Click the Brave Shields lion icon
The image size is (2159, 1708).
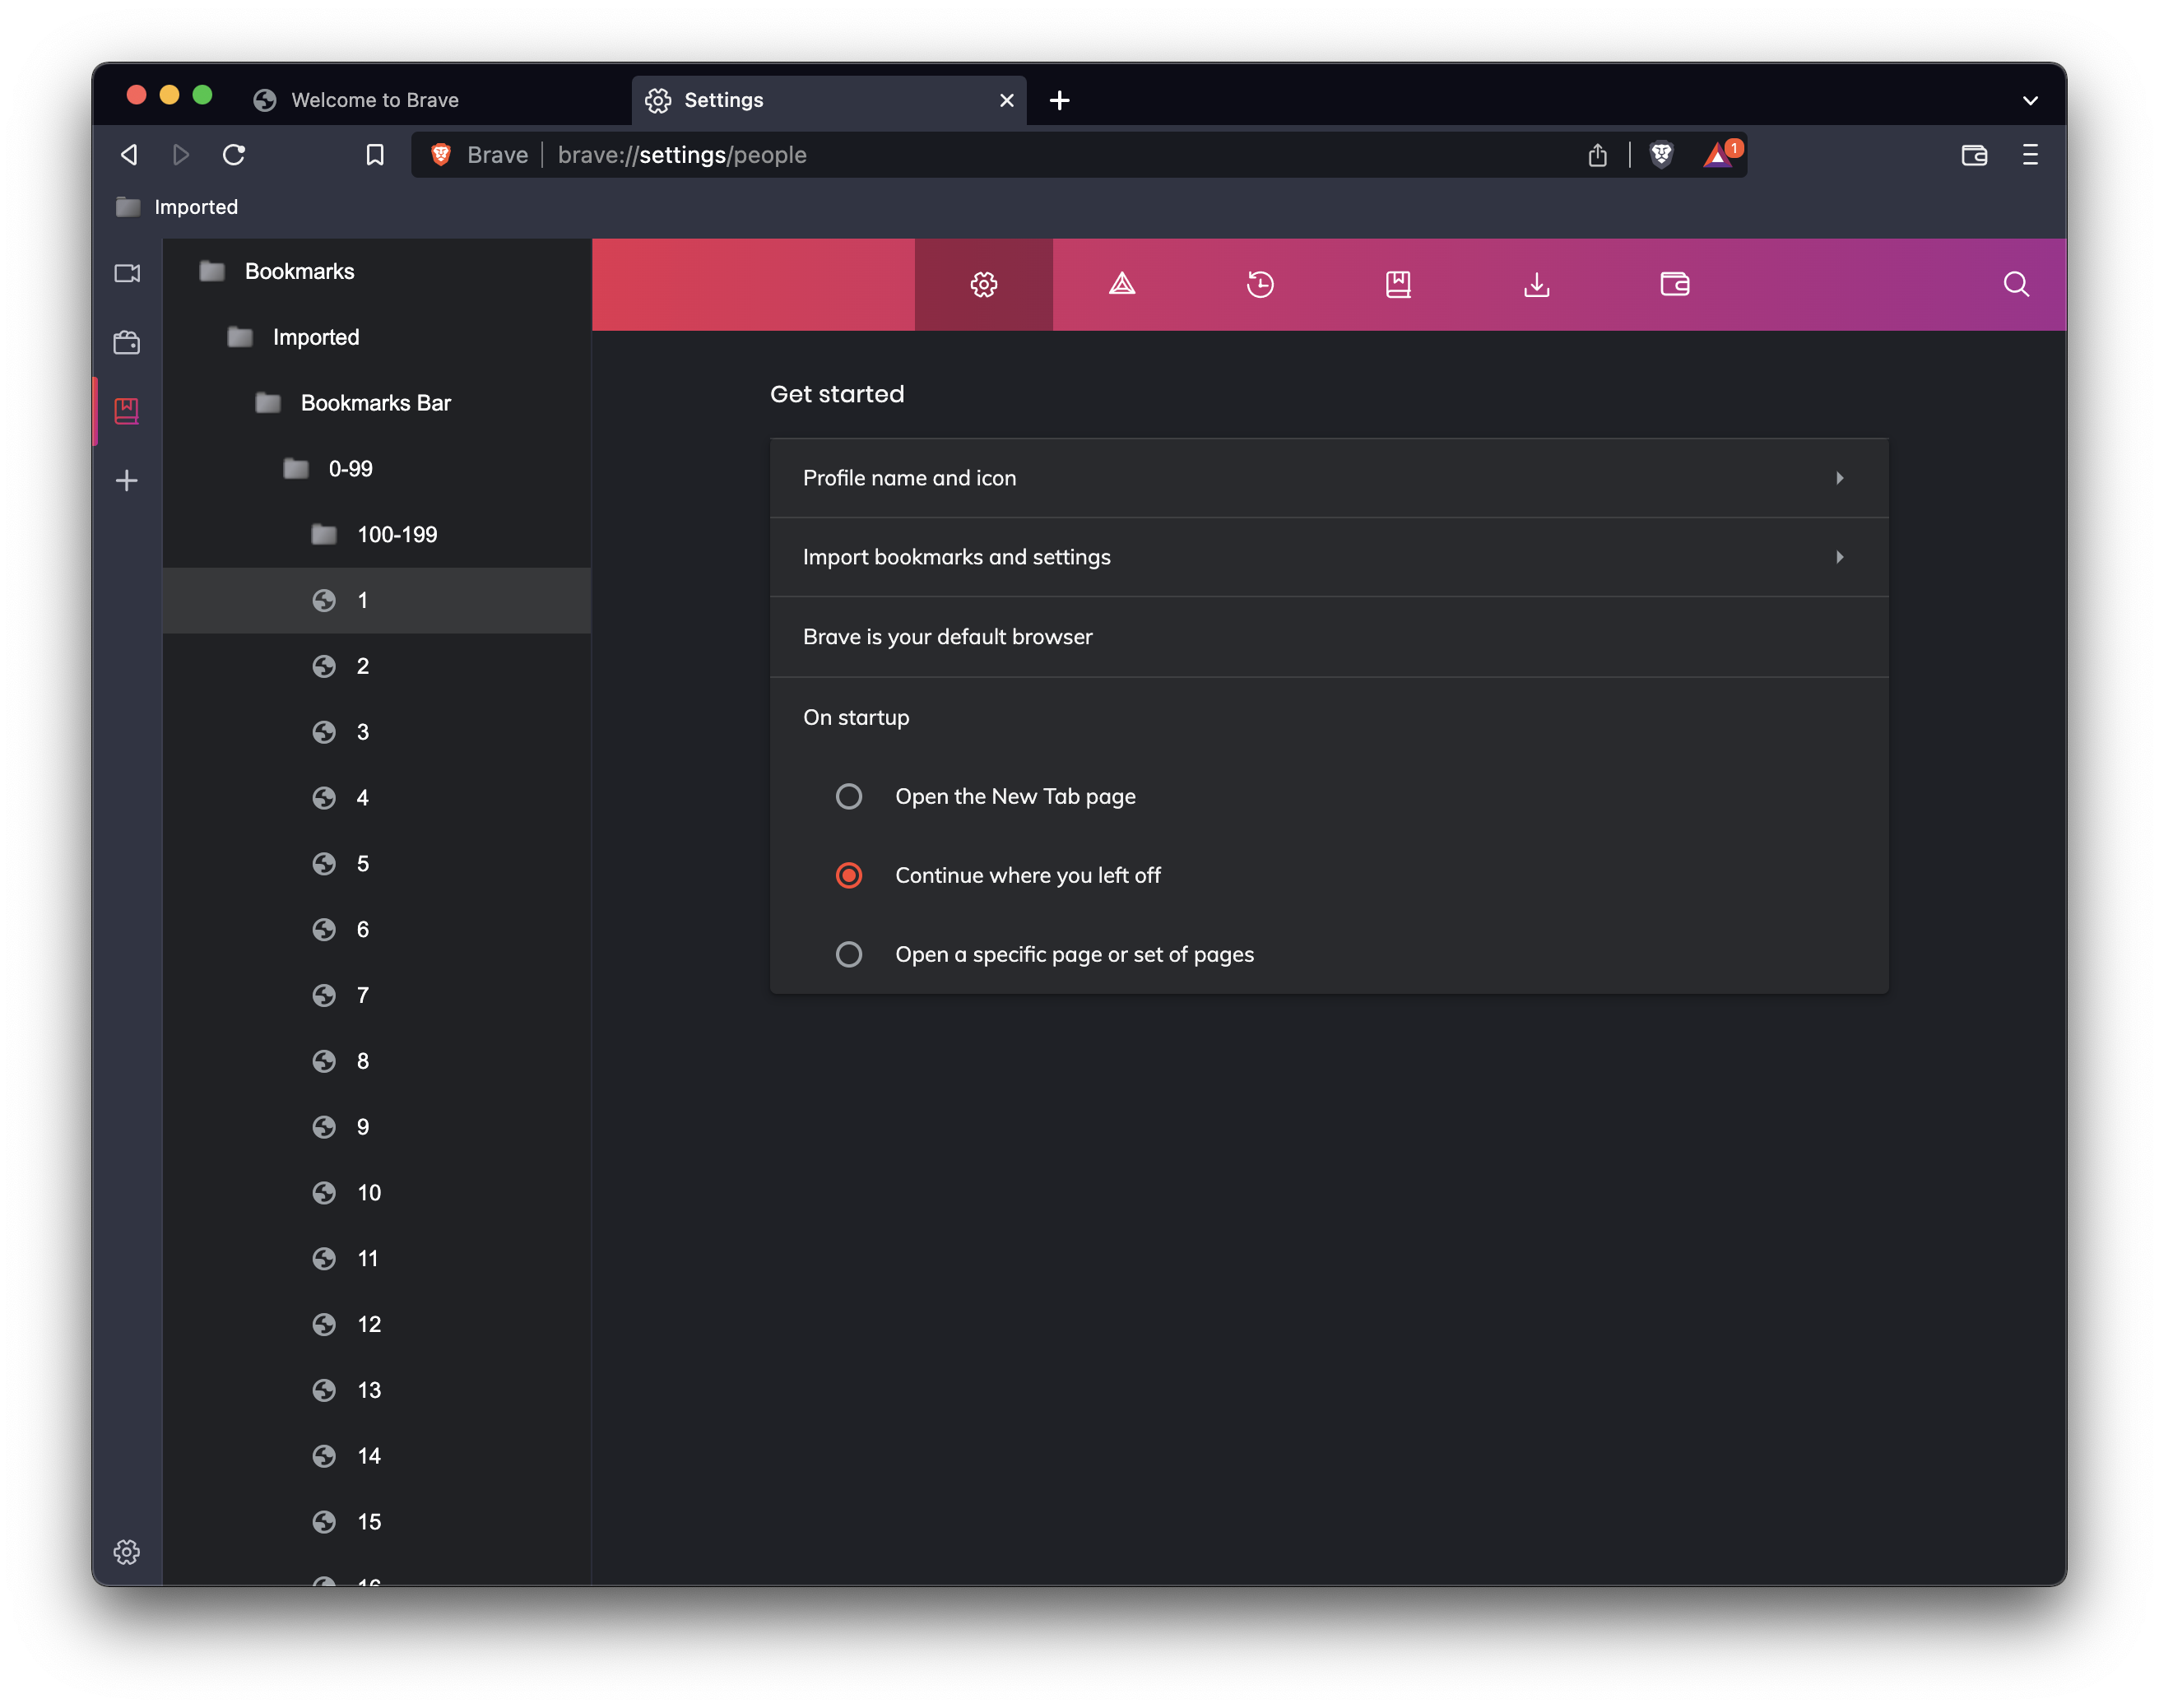[x=1661, y=155]
